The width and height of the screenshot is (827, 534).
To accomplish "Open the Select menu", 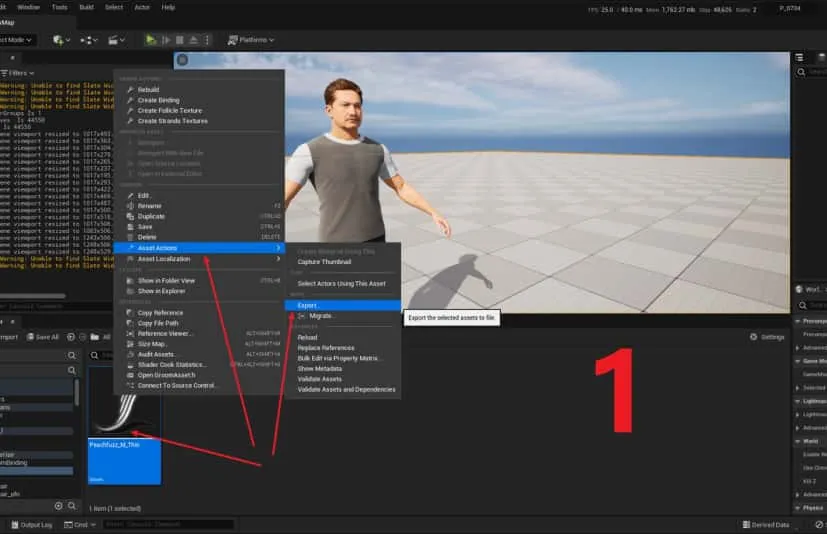I will 114,7.
